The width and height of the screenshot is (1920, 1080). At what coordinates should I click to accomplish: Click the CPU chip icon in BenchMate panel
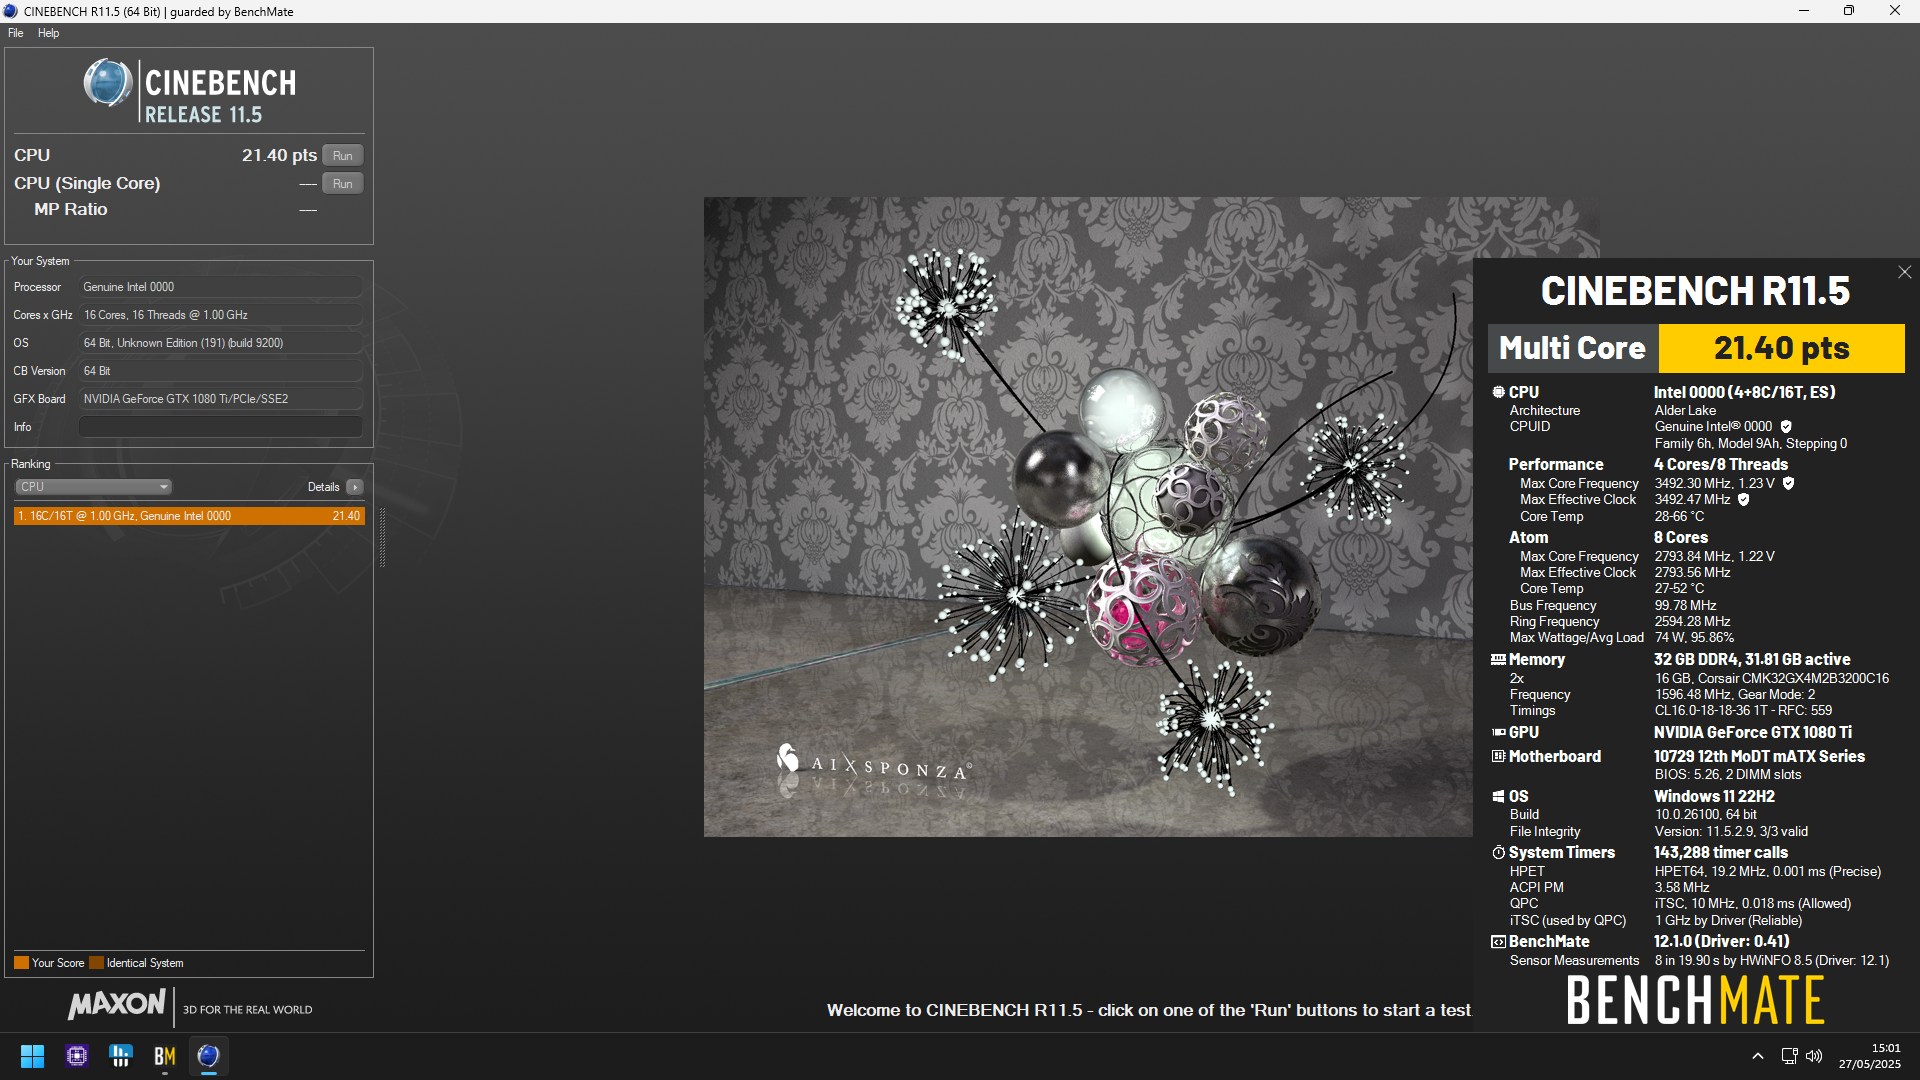pyautogui.click(x=1498, y=393)
